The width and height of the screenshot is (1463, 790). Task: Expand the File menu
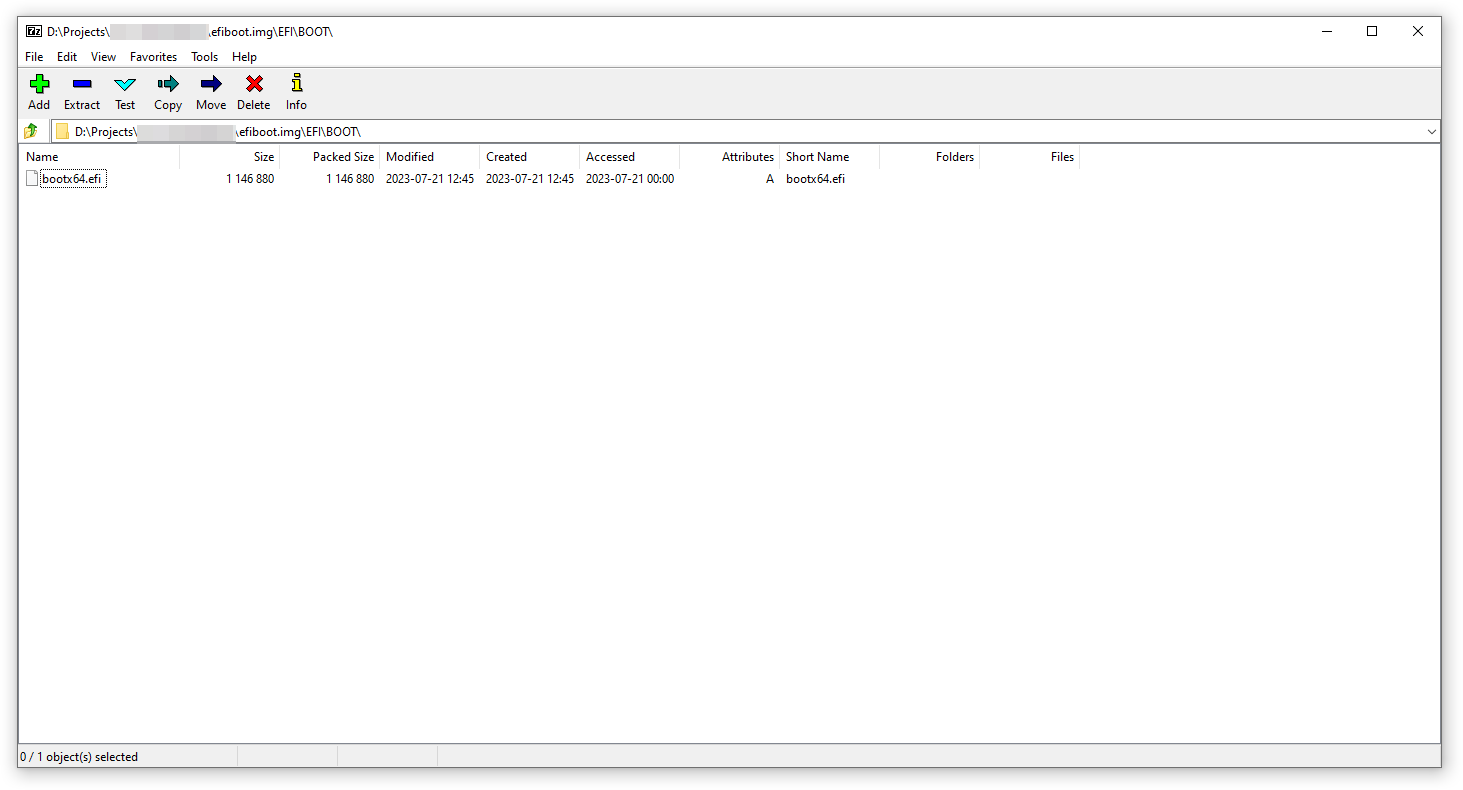[34, 57]
